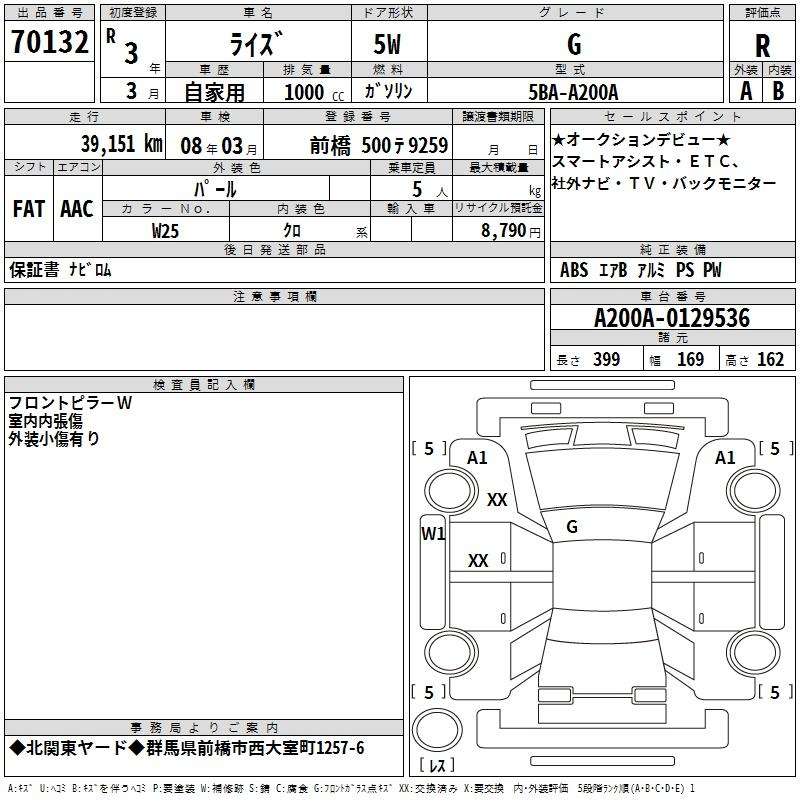Click the フロントピラーW inspector note
The width and height of the screenshot is (800, 800).
[70, 403]
